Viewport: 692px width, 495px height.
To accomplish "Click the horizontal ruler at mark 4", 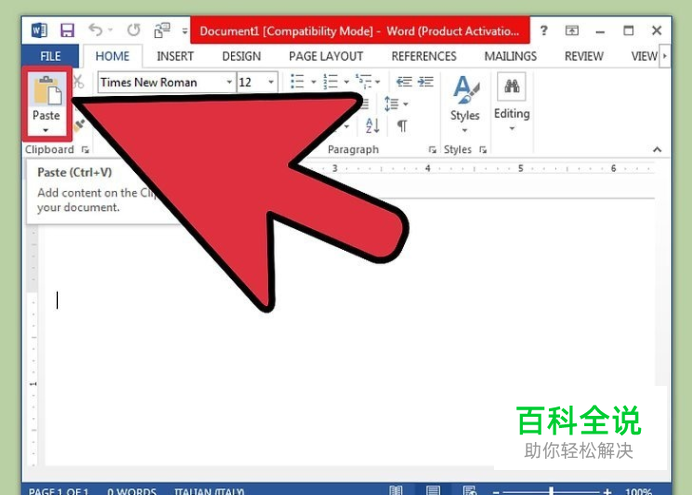I will click(x=427, y=168).
